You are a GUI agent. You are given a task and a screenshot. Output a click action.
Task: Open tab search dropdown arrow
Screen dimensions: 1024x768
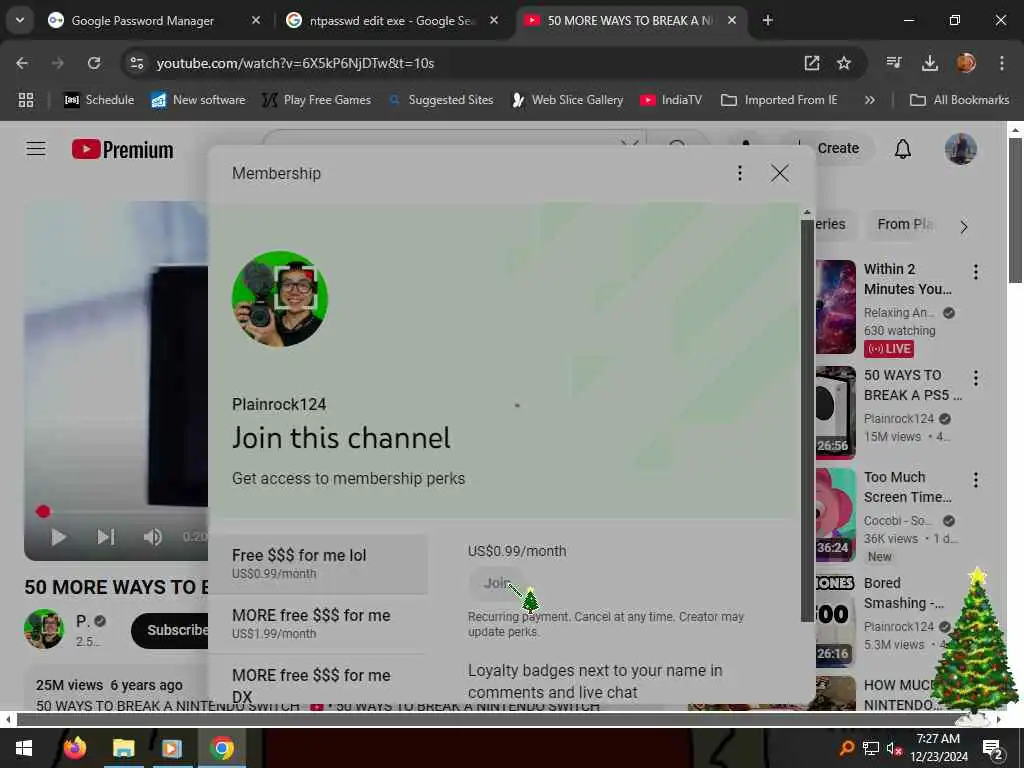coord(20,20)
